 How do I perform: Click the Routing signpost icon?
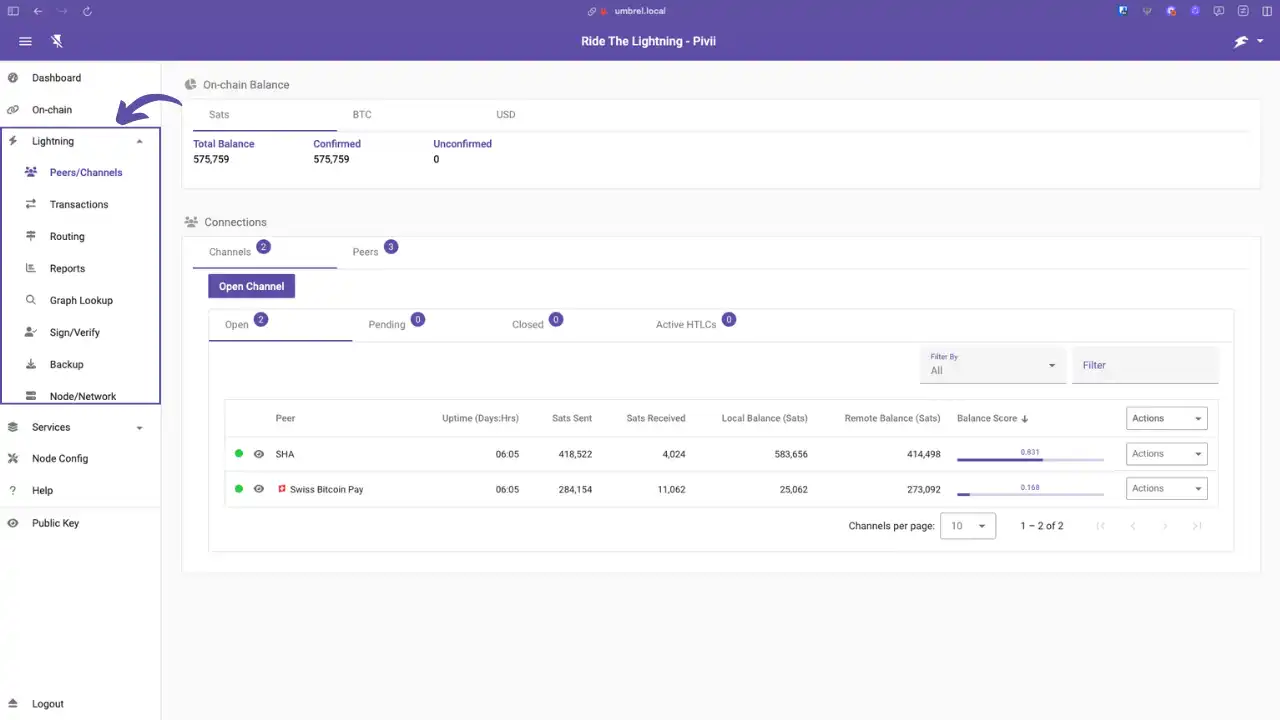[x=31, y=236]
